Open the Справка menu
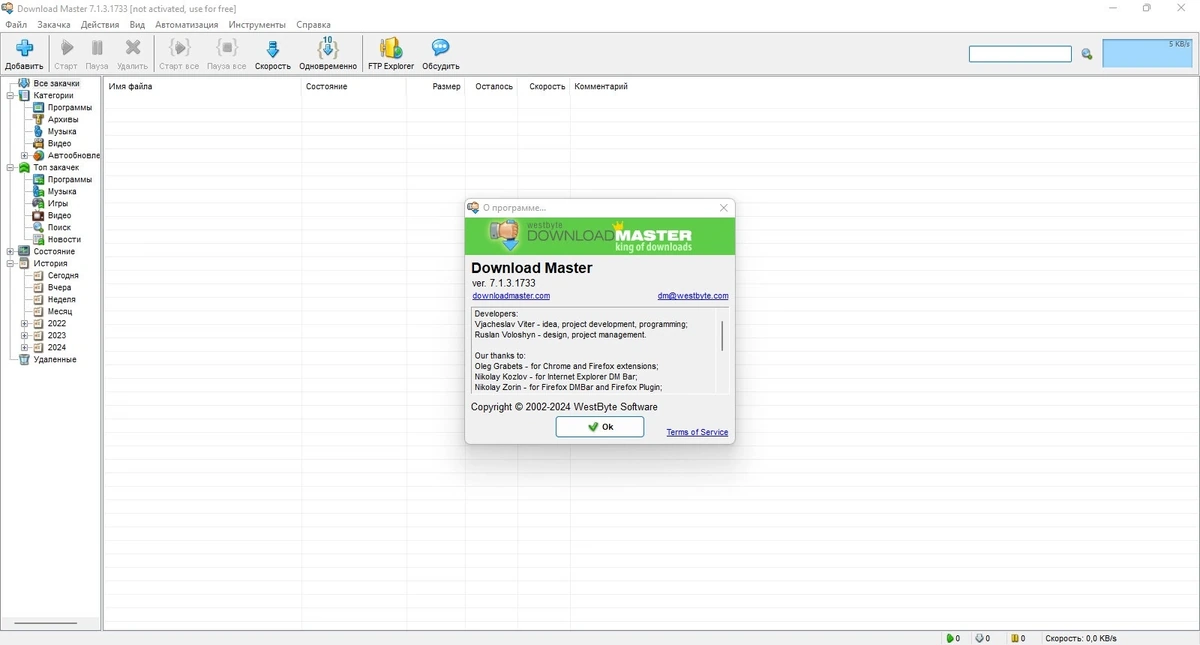The height and width of the screenshot is (645, 1200). (x=313, y=24)
